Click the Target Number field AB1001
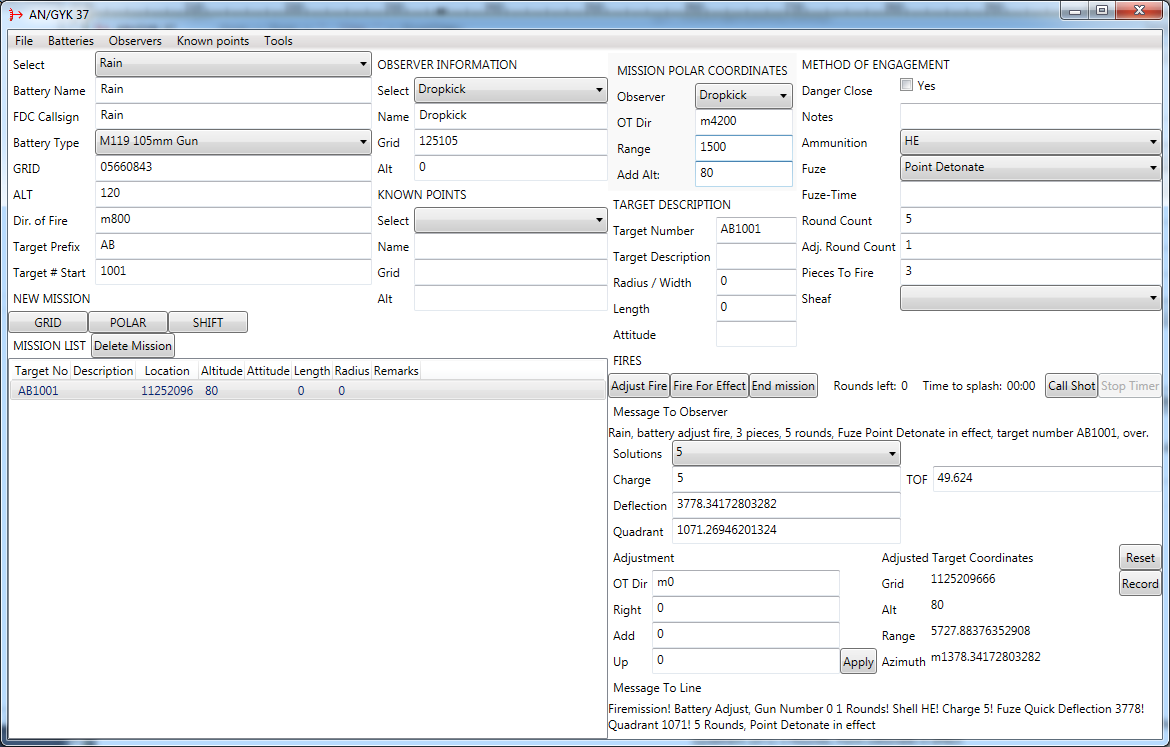Image resolution: width=1170 pixels, height=747 pixels. pos(756,230)
